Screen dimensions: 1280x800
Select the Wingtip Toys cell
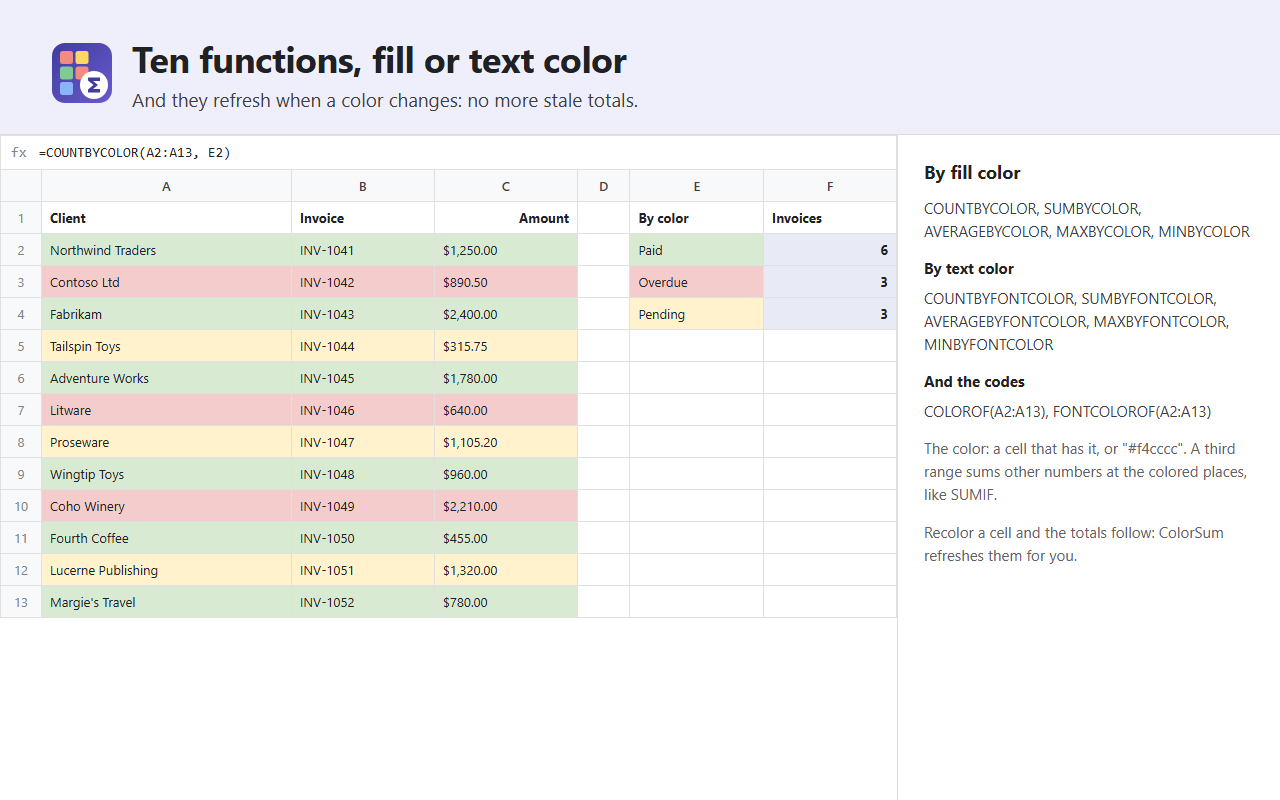[166, 474]
